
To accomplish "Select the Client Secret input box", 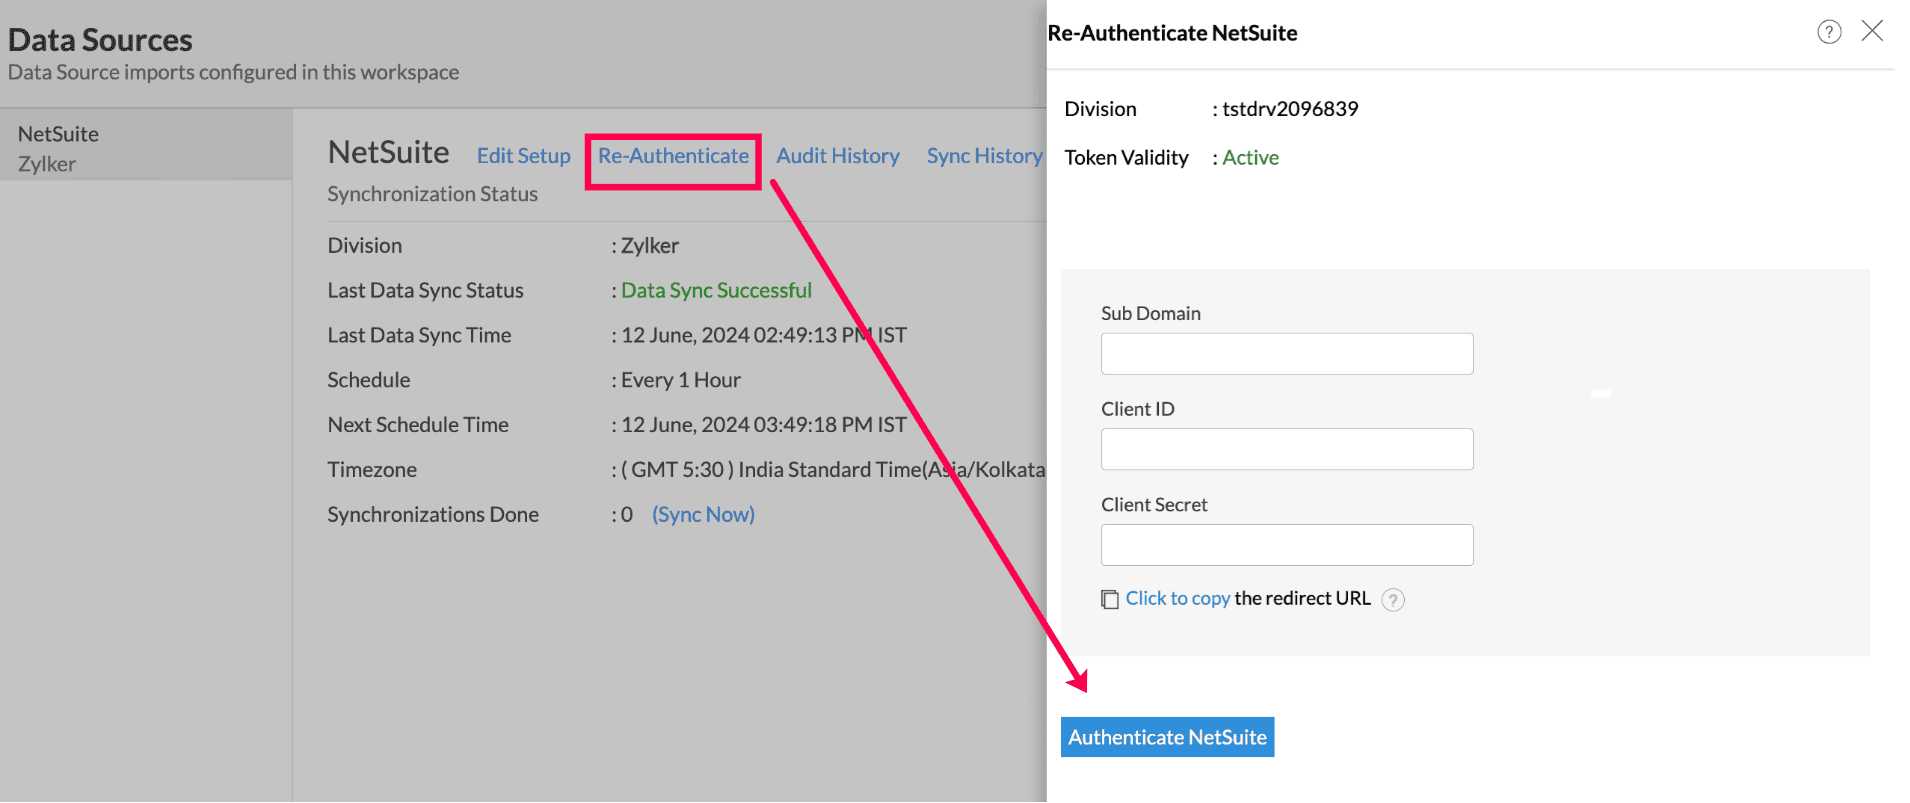I will [1286, 545].
